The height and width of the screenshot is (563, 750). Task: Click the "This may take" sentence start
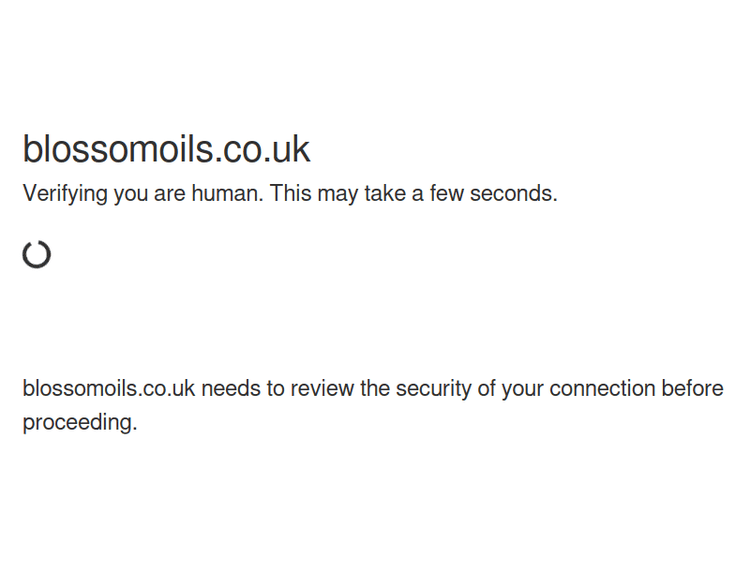tap(291, 194)
